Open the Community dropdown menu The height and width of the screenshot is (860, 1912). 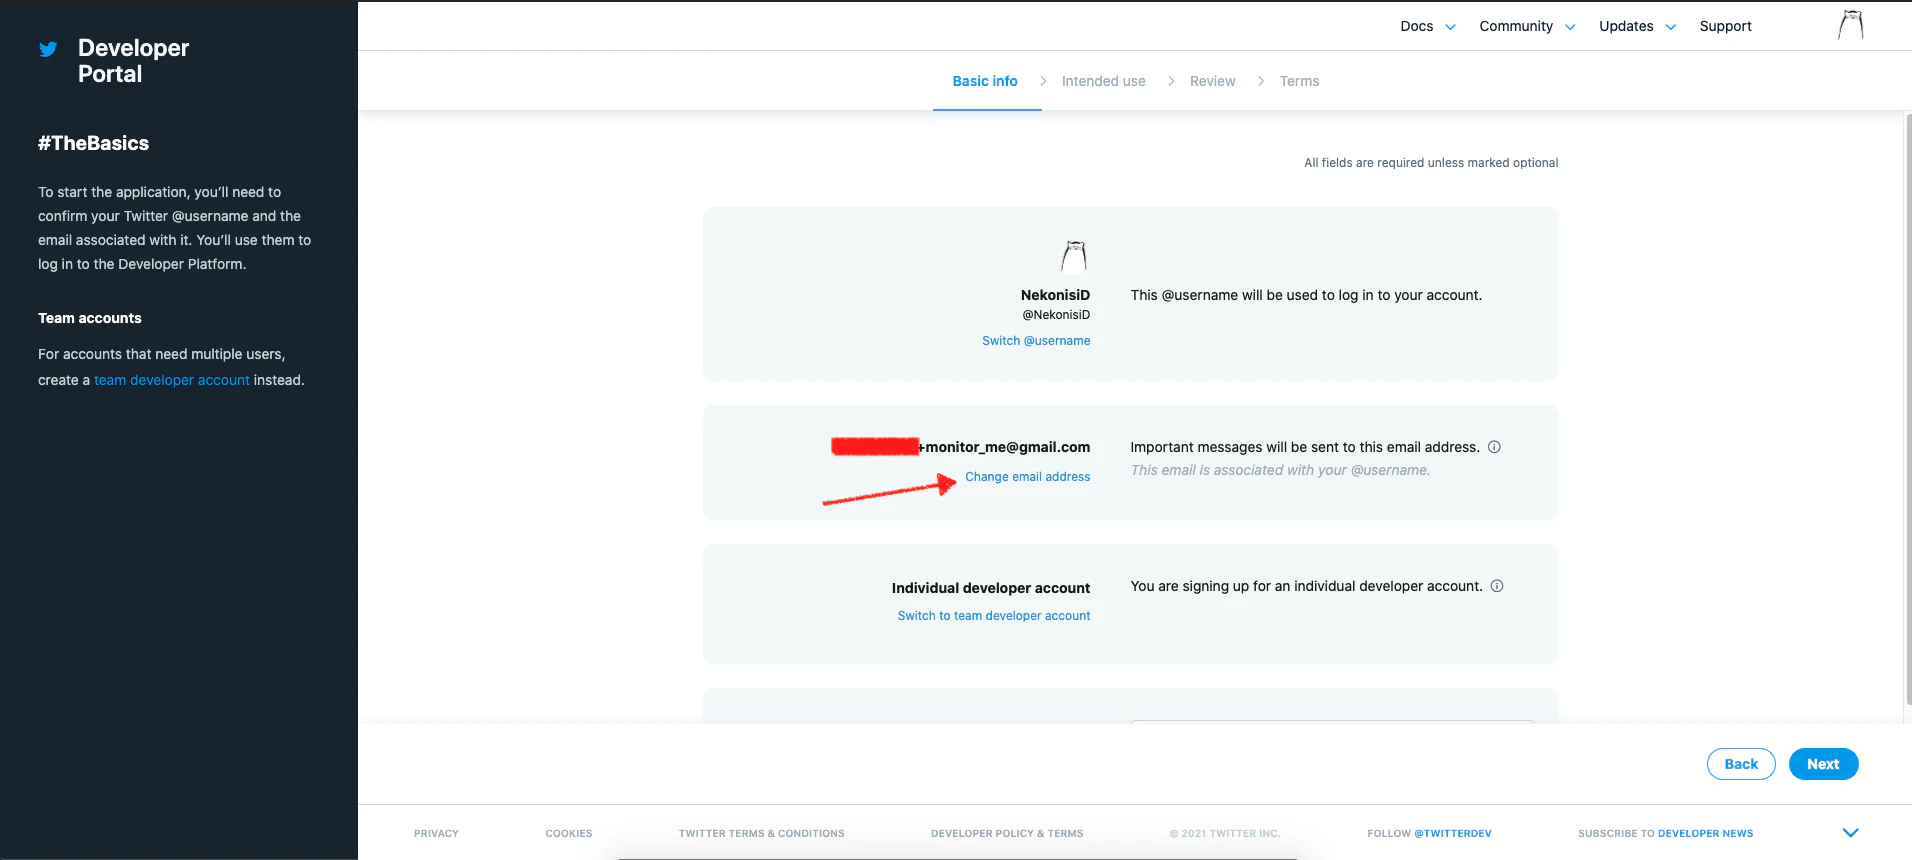pos(1527,26)
